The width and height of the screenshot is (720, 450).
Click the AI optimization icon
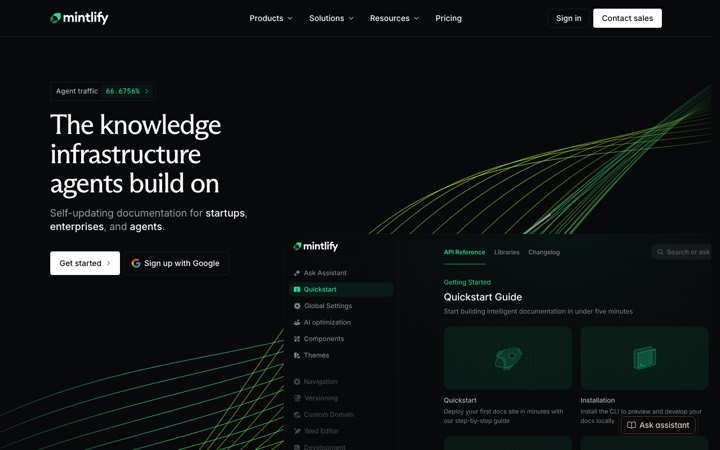(297, 322)
